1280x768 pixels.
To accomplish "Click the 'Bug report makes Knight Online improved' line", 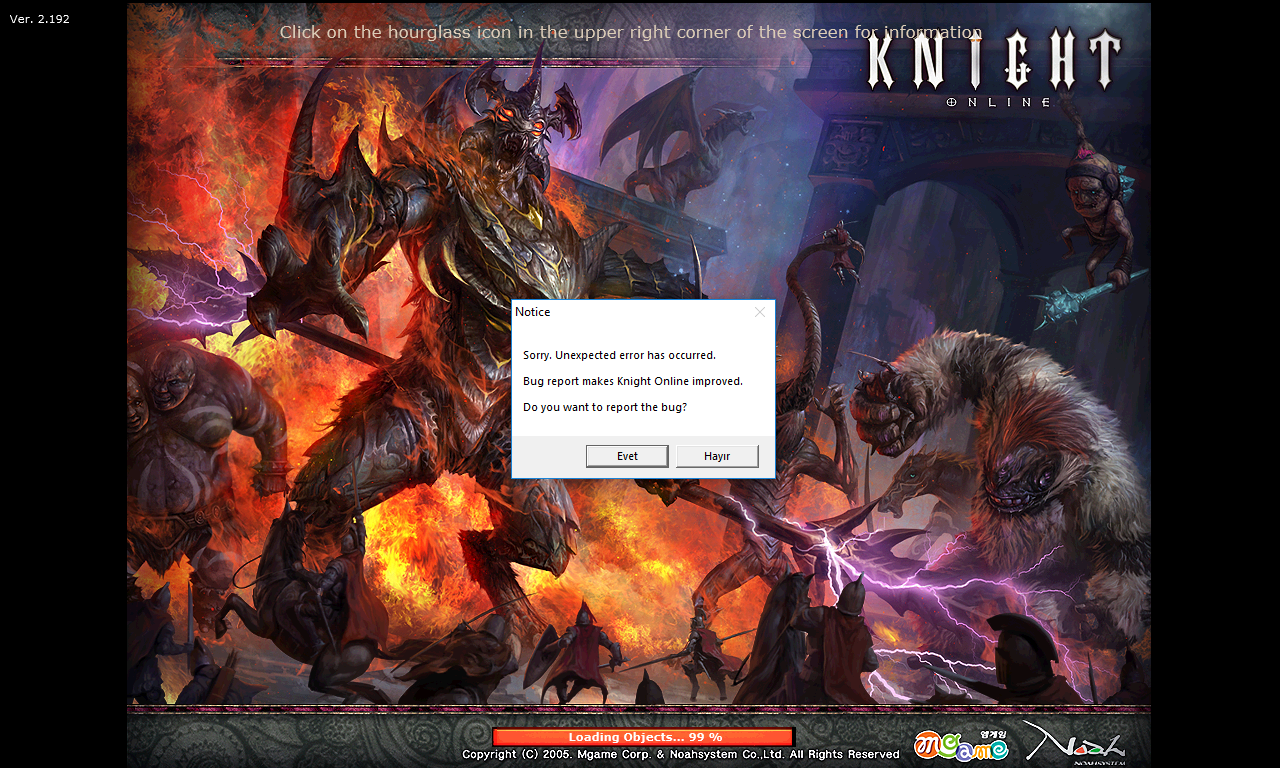I will (x=633, y=381).
